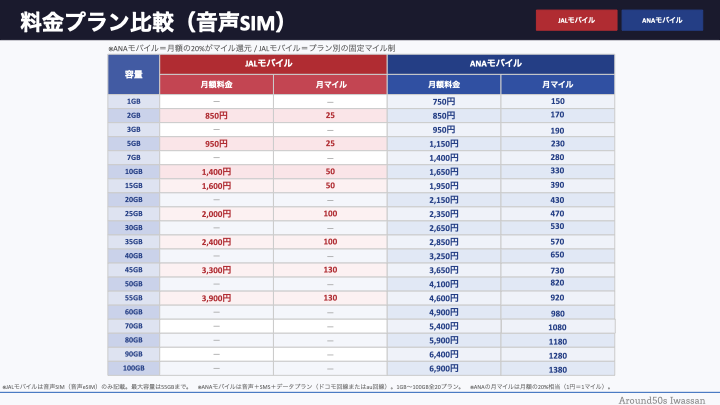Select the JALモバイル table header
Viewport: 720px width, 405px height.
click(x=272, y=63)
